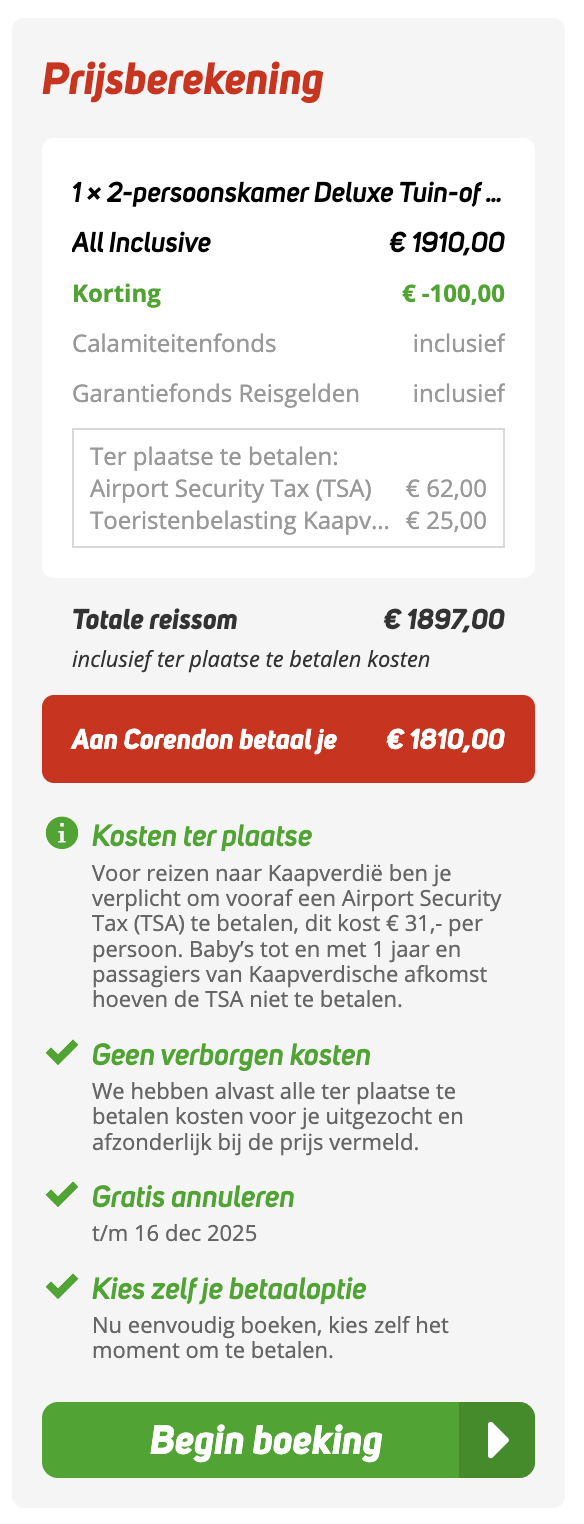Select the Korting discount row
Viewport: 584px width, 1524px height.
(288, 293)
